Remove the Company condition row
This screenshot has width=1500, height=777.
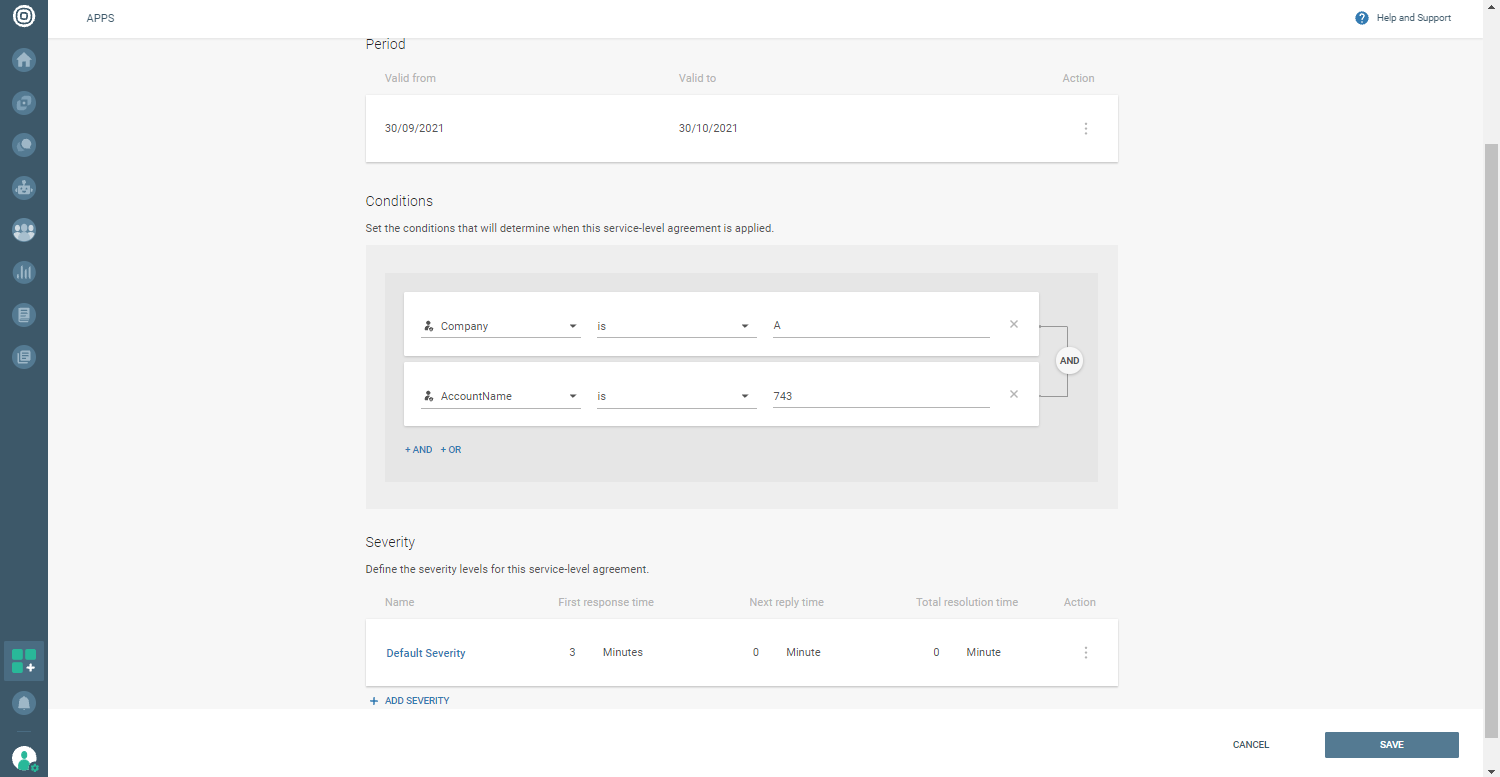(1013, 324)
